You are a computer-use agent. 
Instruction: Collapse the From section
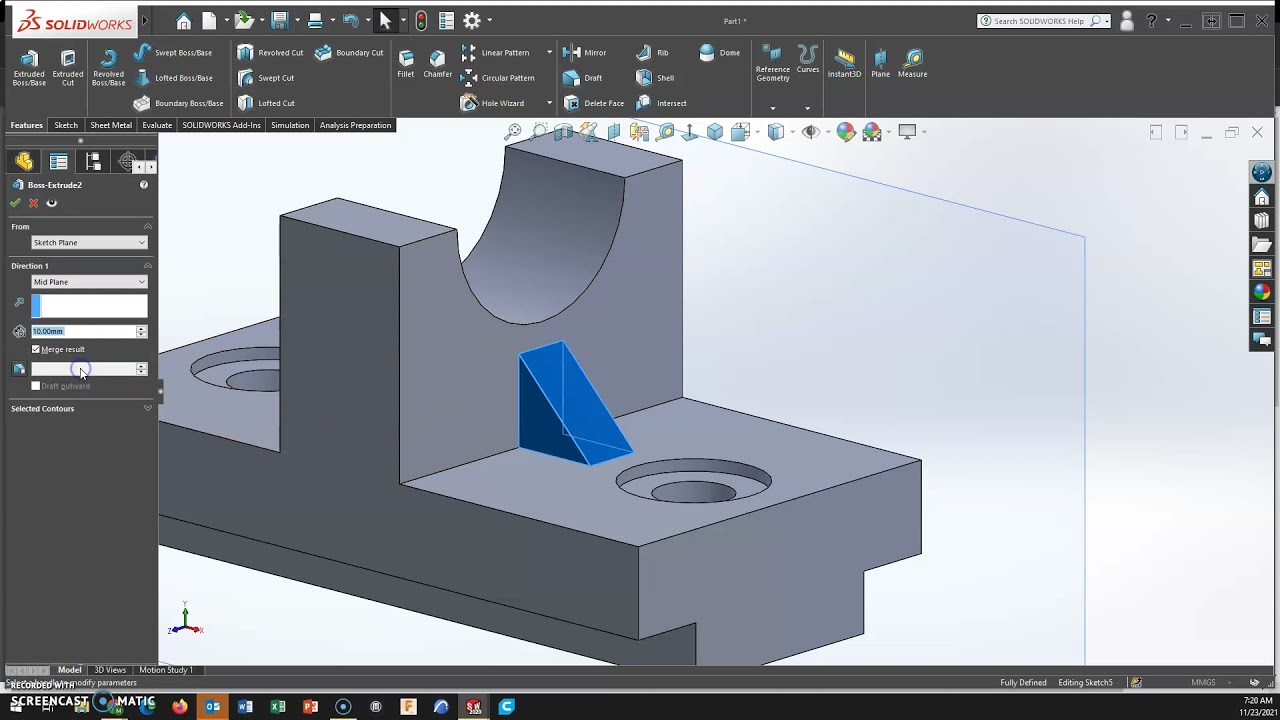click(x=147, y=227)
